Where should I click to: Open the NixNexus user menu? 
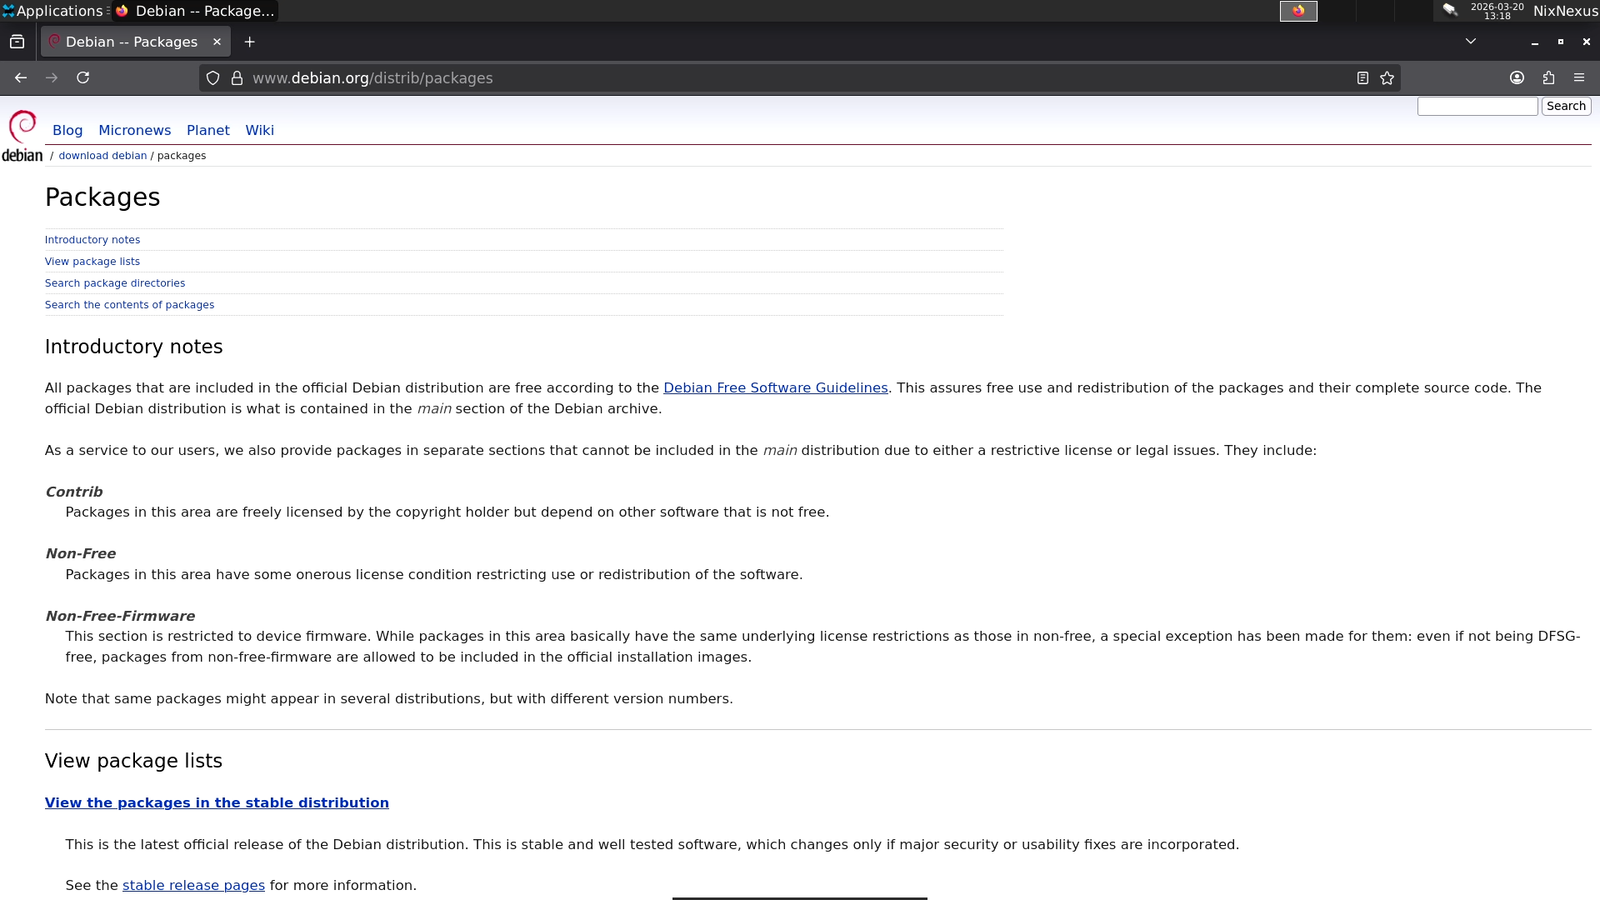pos(1565,11)
